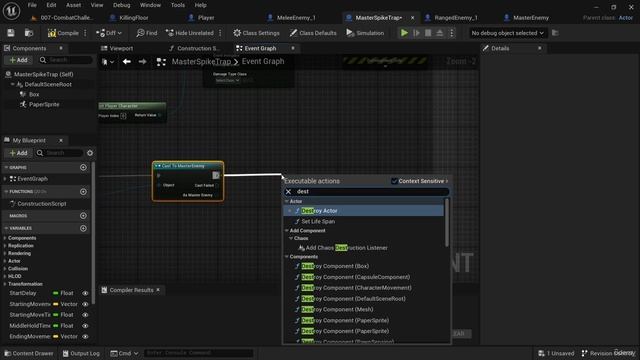Add a new graph with plus icon
The width and height of the screenshot is (640, 360).
pyautogui.click(x=83, y=167)
